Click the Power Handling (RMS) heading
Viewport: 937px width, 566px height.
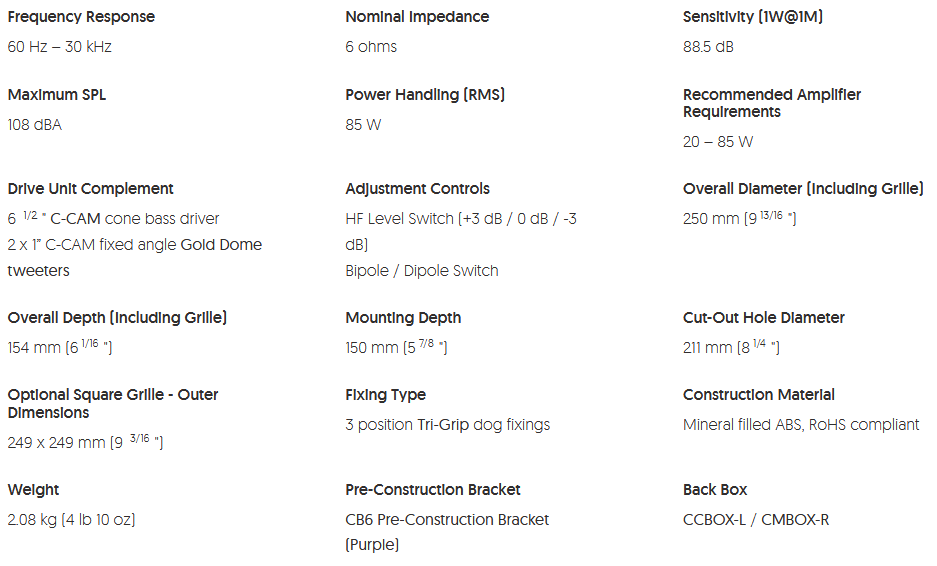[x=425, y=95]
